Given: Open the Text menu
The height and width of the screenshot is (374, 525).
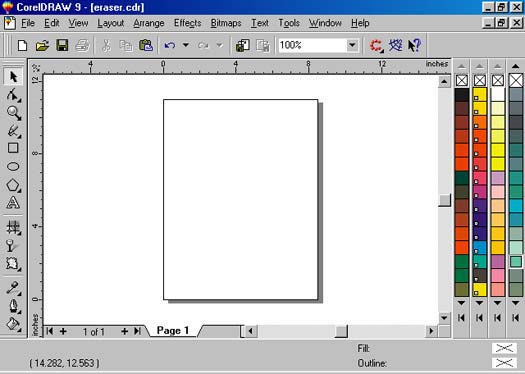Looking at the screenshot, I should (x=260, y=23).
